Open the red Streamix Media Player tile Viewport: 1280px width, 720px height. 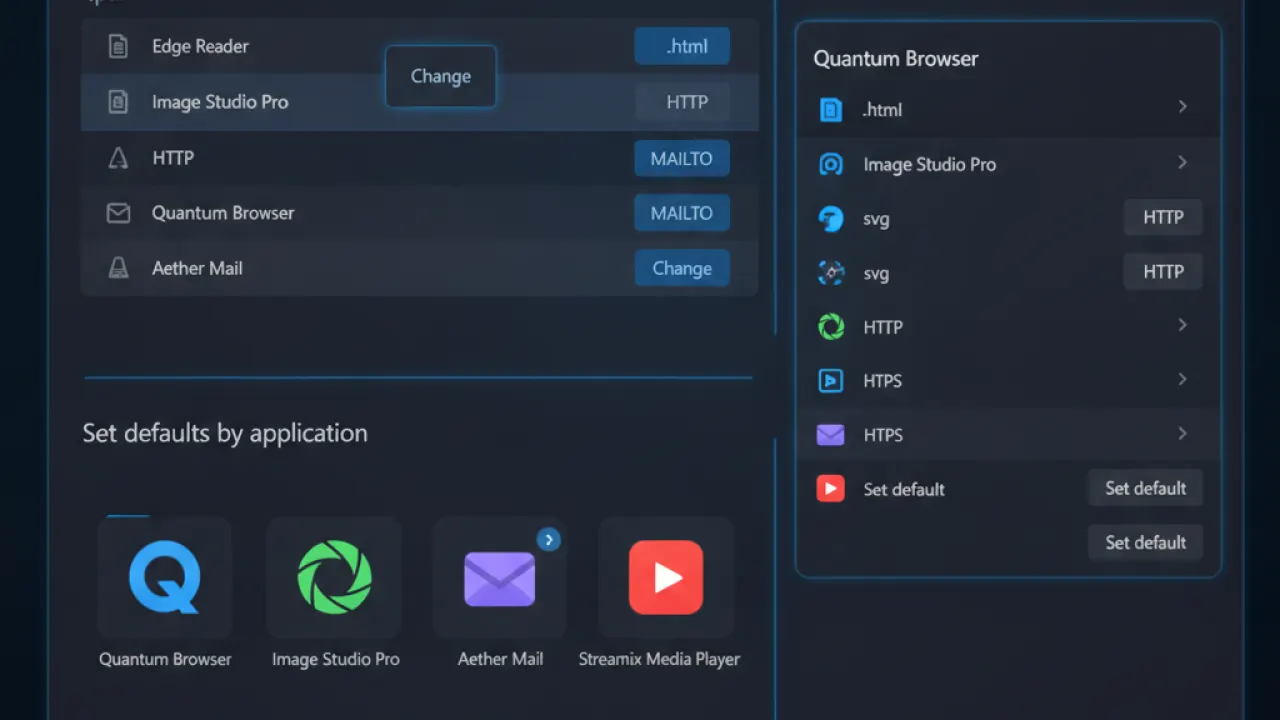click(666, 577)
